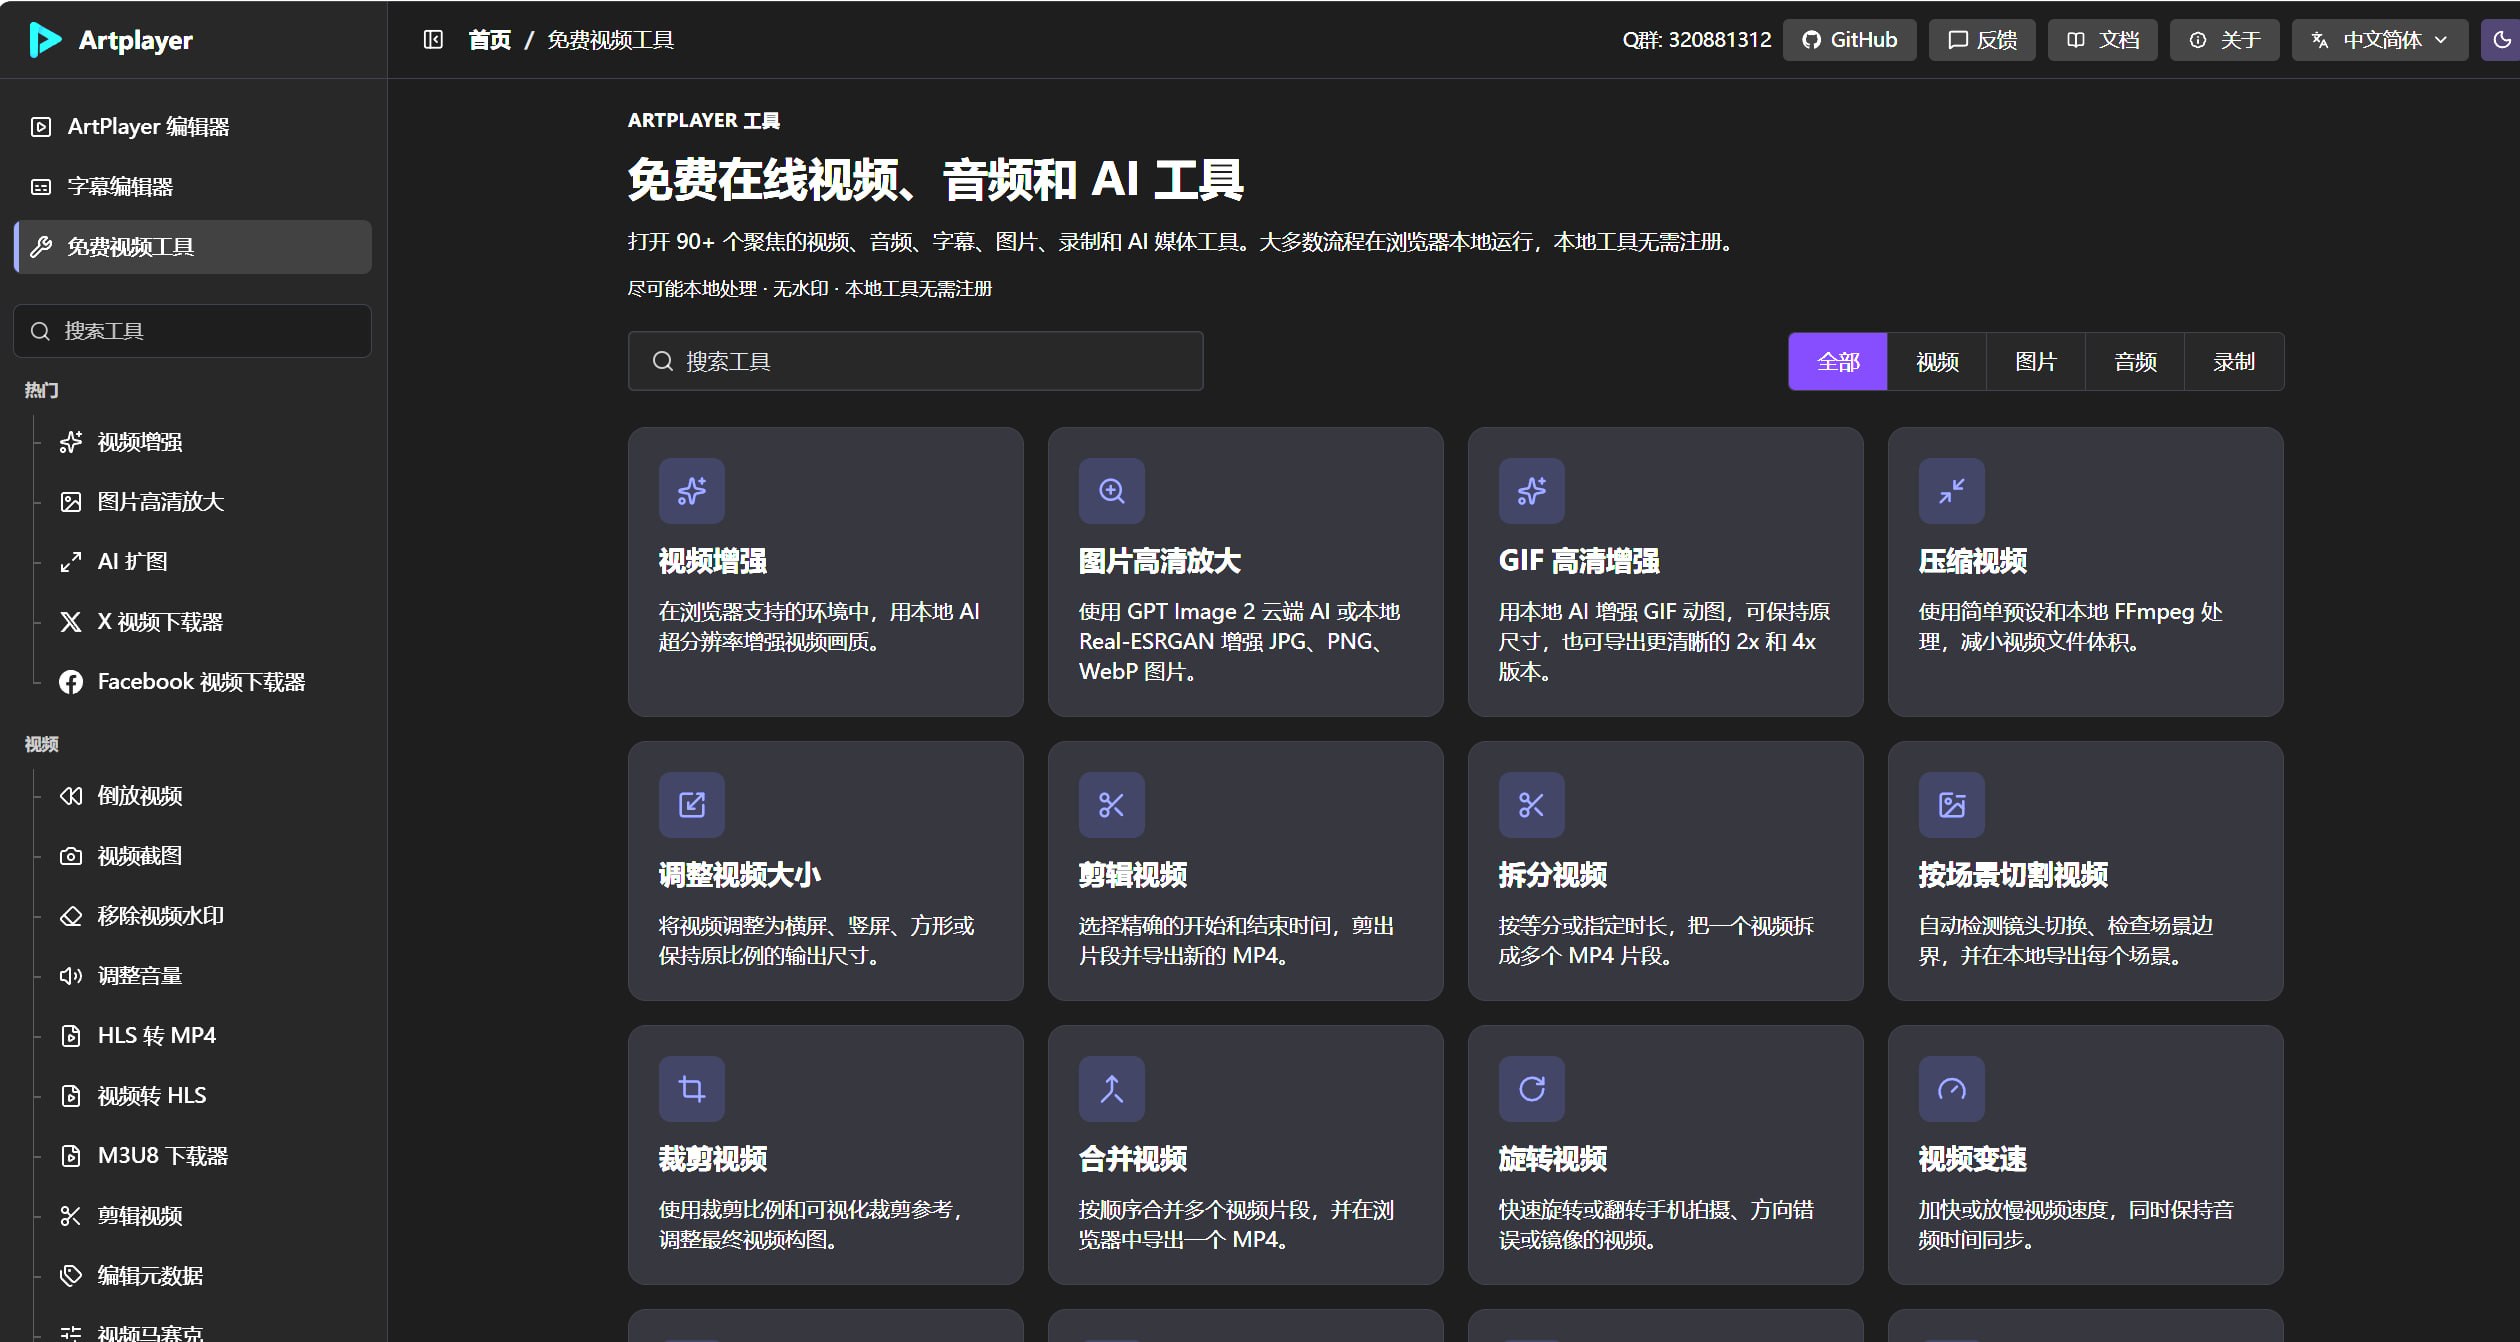Viewport: 2520px width, 1342px height.
Task: Click sidebar 视频截图 camera icon
Action: point(71,856)
